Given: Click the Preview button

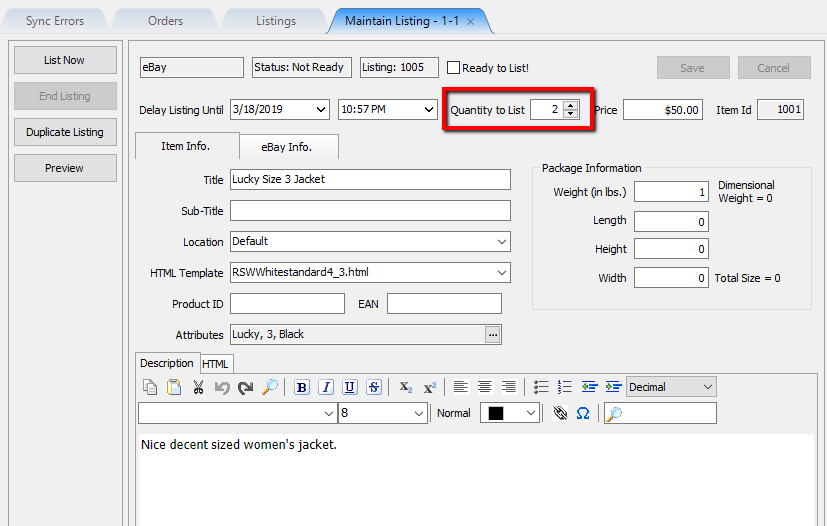Looking at the screenshot, I should point(65,168).
